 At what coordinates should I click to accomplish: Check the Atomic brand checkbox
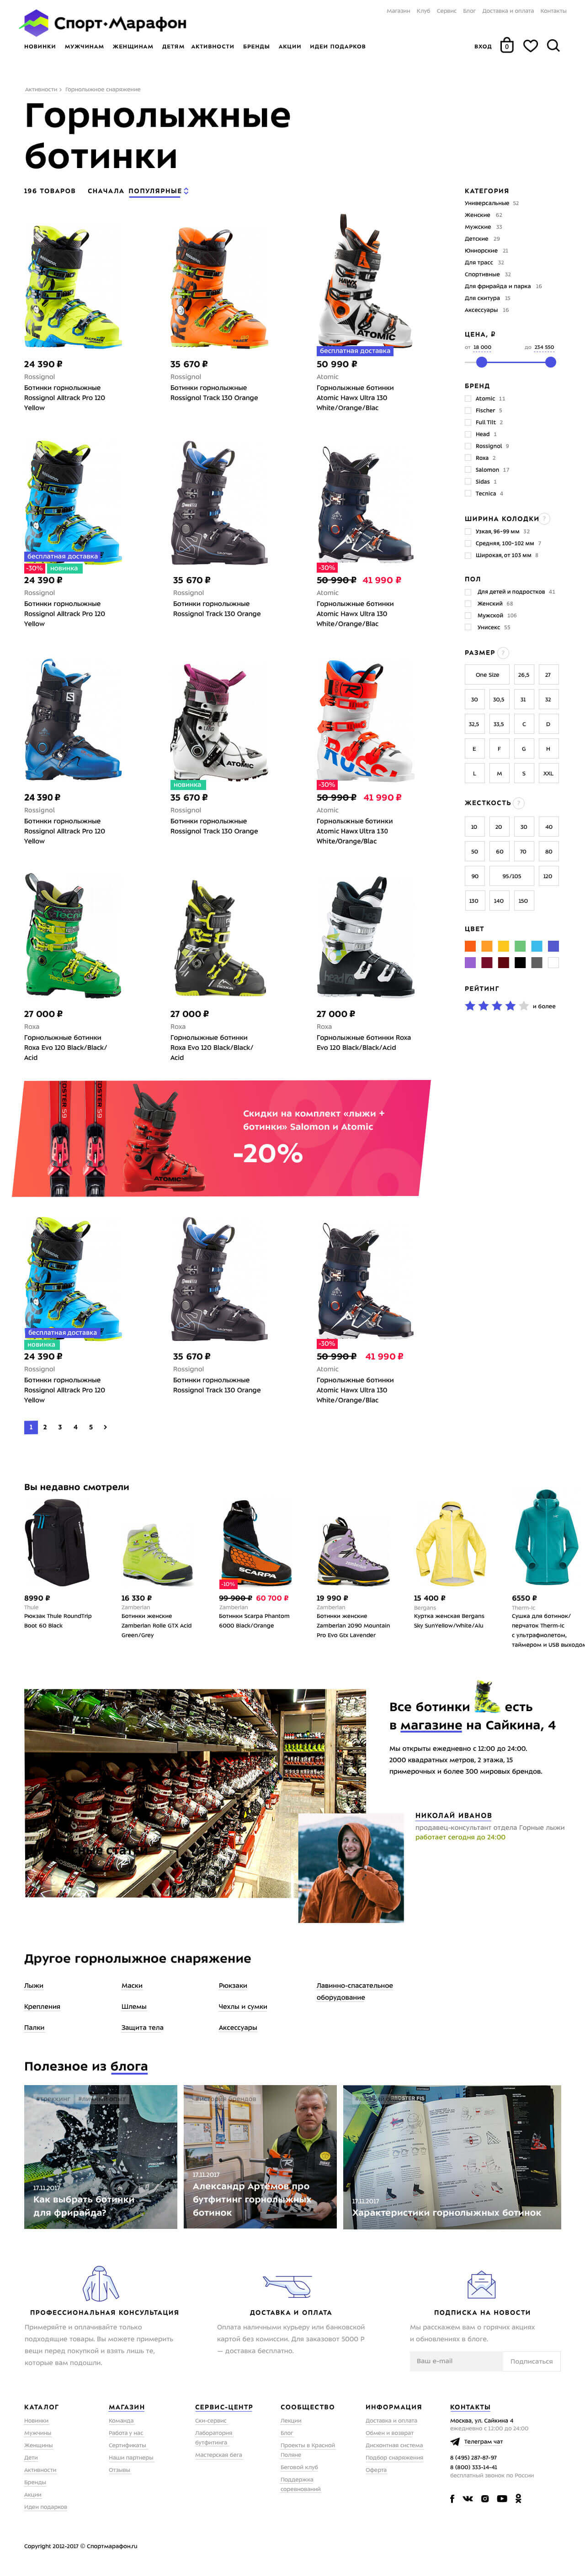467,398
